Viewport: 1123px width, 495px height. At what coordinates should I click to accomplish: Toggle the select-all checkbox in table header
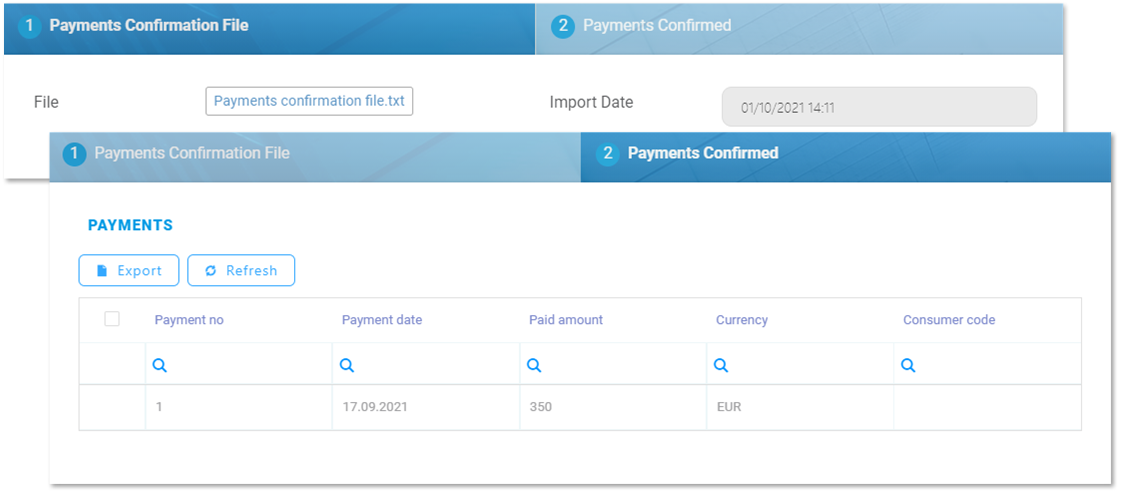[x=112, y=319]
